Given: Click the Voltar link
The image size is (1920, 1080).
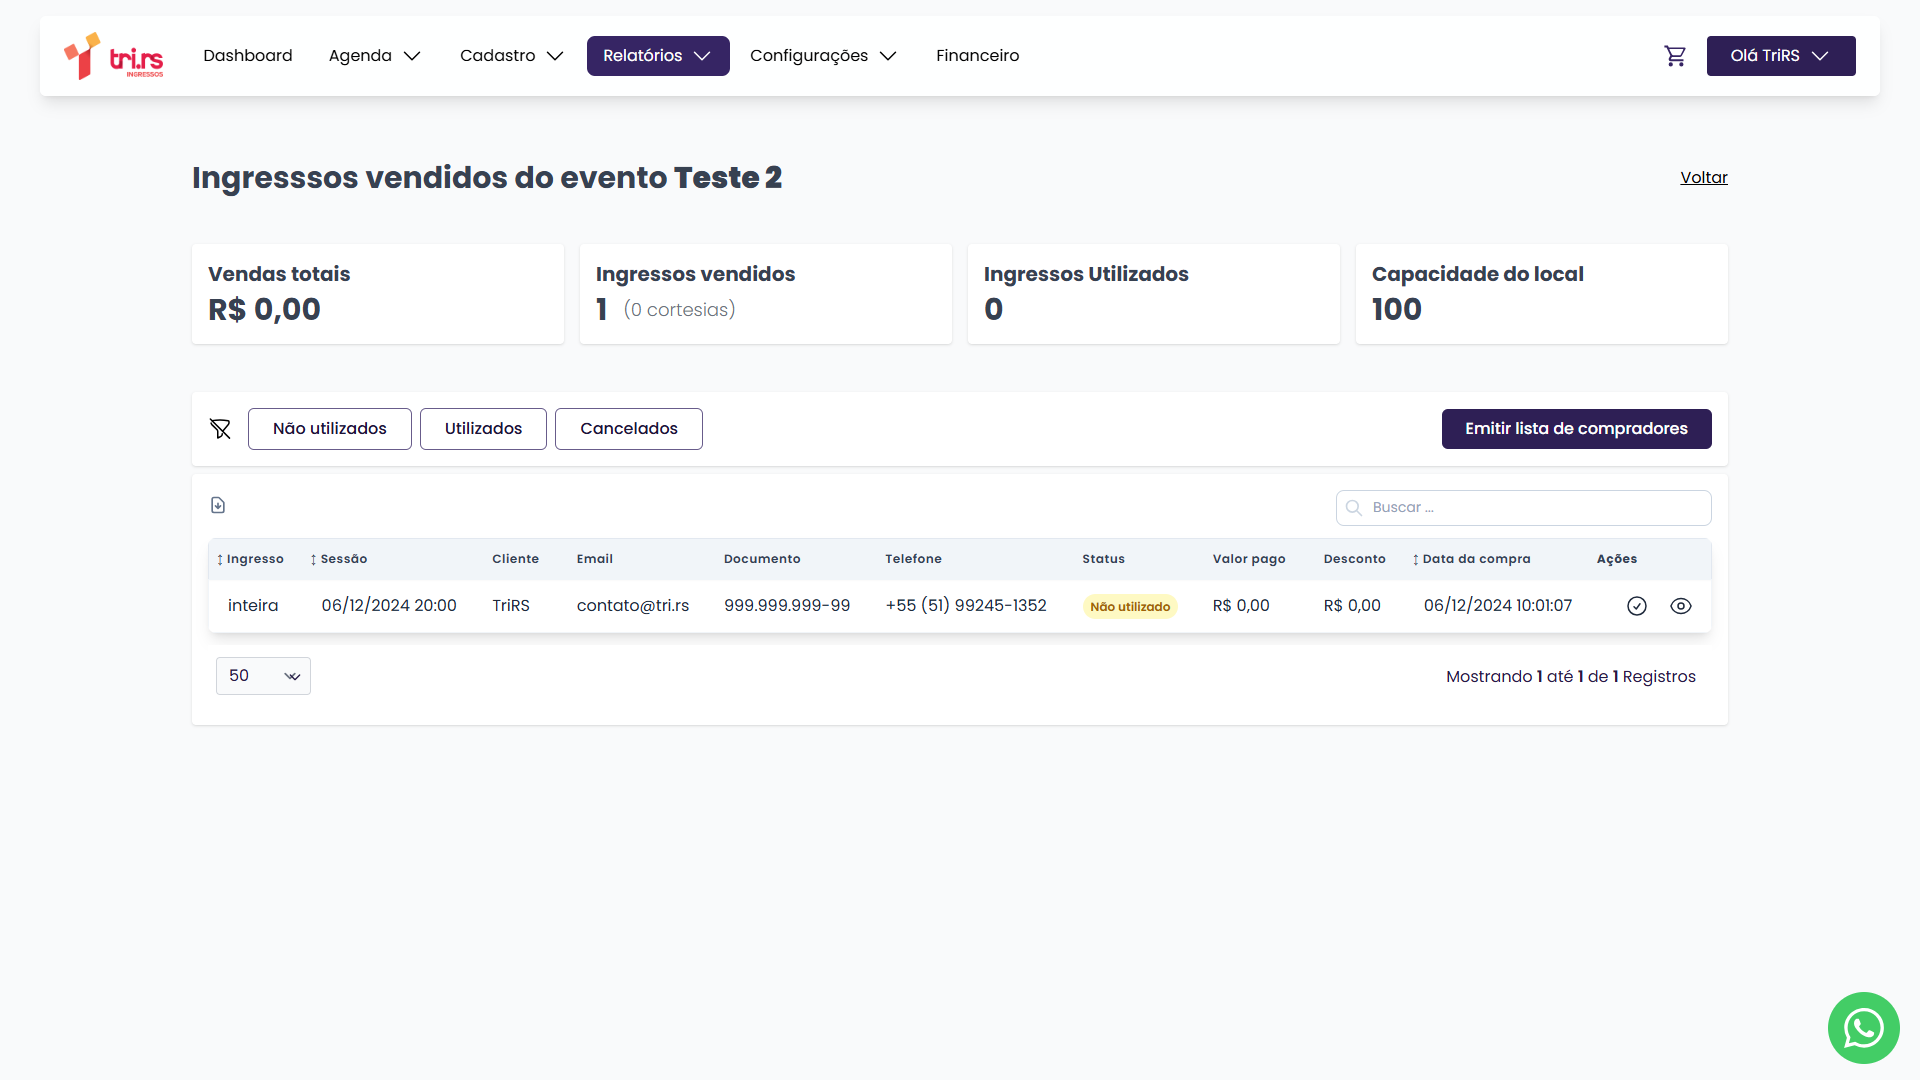Looking at the screenshot, I should [x=1703, y=178].
